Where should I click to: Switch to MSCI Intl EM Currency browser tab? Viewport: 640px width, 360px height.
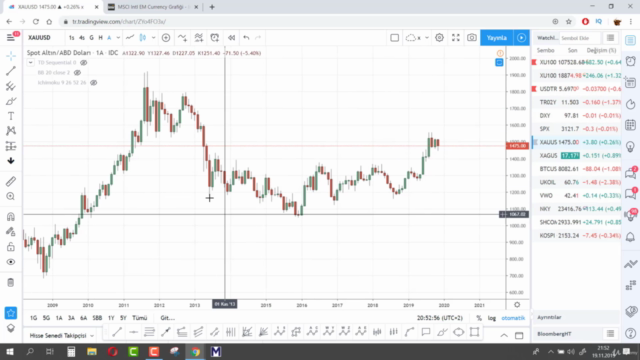click(153, 7)
